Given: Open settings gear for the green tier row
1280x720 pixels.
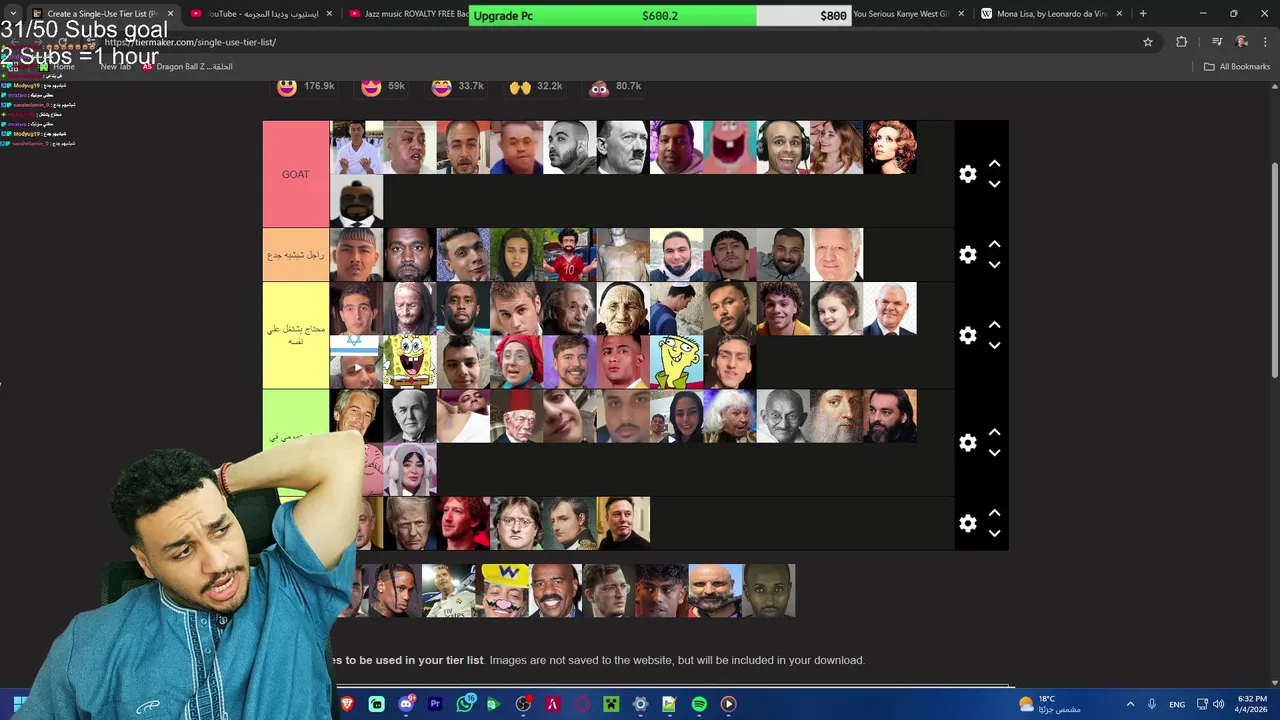Looking at the screenshot, I should 967,443.
